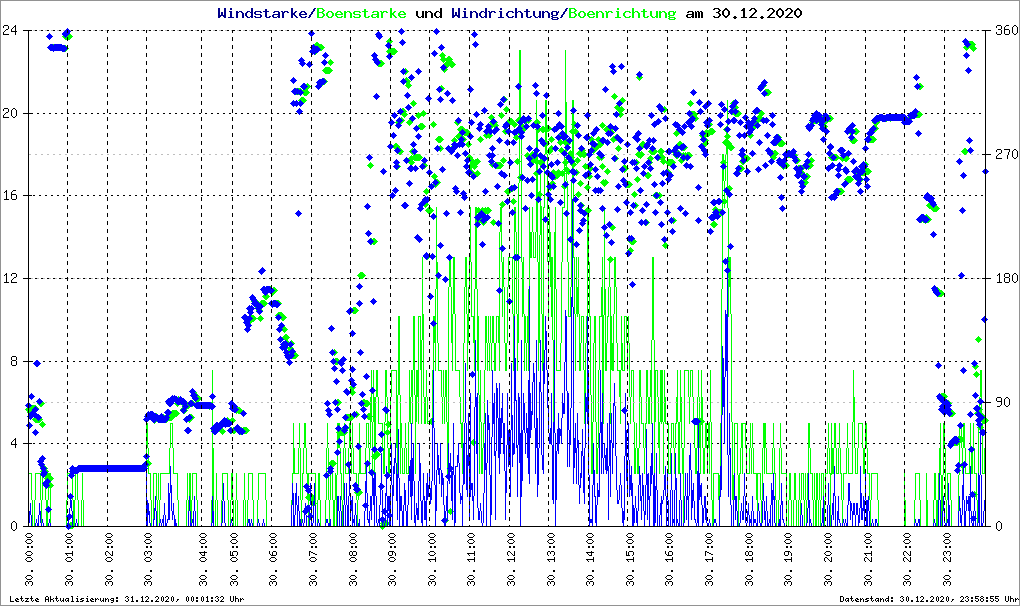Image resolution: width=1020 pixels, height=606 pixels.
Task: Click the Letzte Aktualisierung footer text
Action: [x=123, y=599]
